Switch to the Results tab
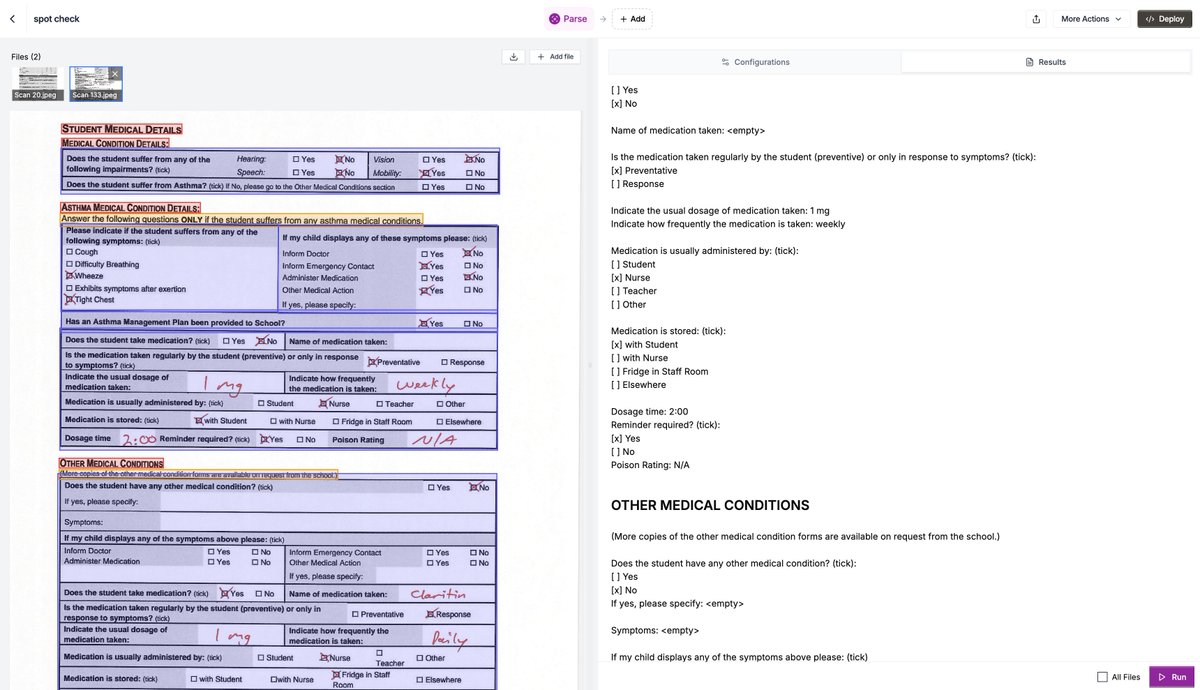This screenshot has height=690, width=1200. [x=1045, y=60]
